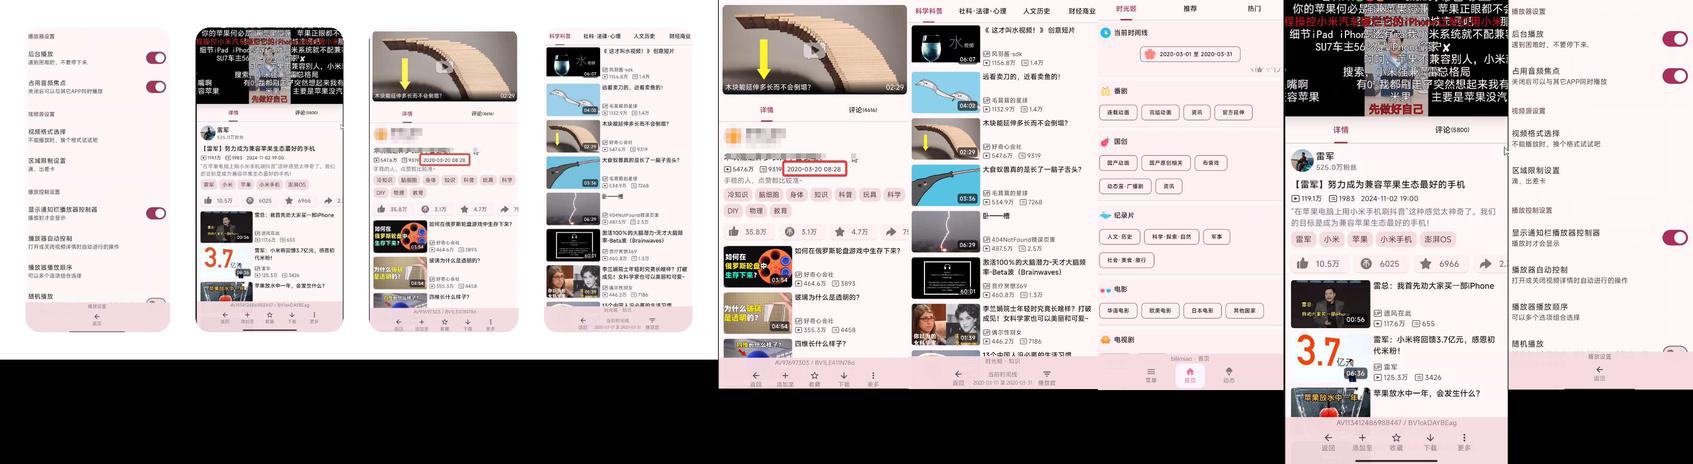Open the 动态 icon in bottom navigation
This screenshot has height=464, width=1693.
1228,373
